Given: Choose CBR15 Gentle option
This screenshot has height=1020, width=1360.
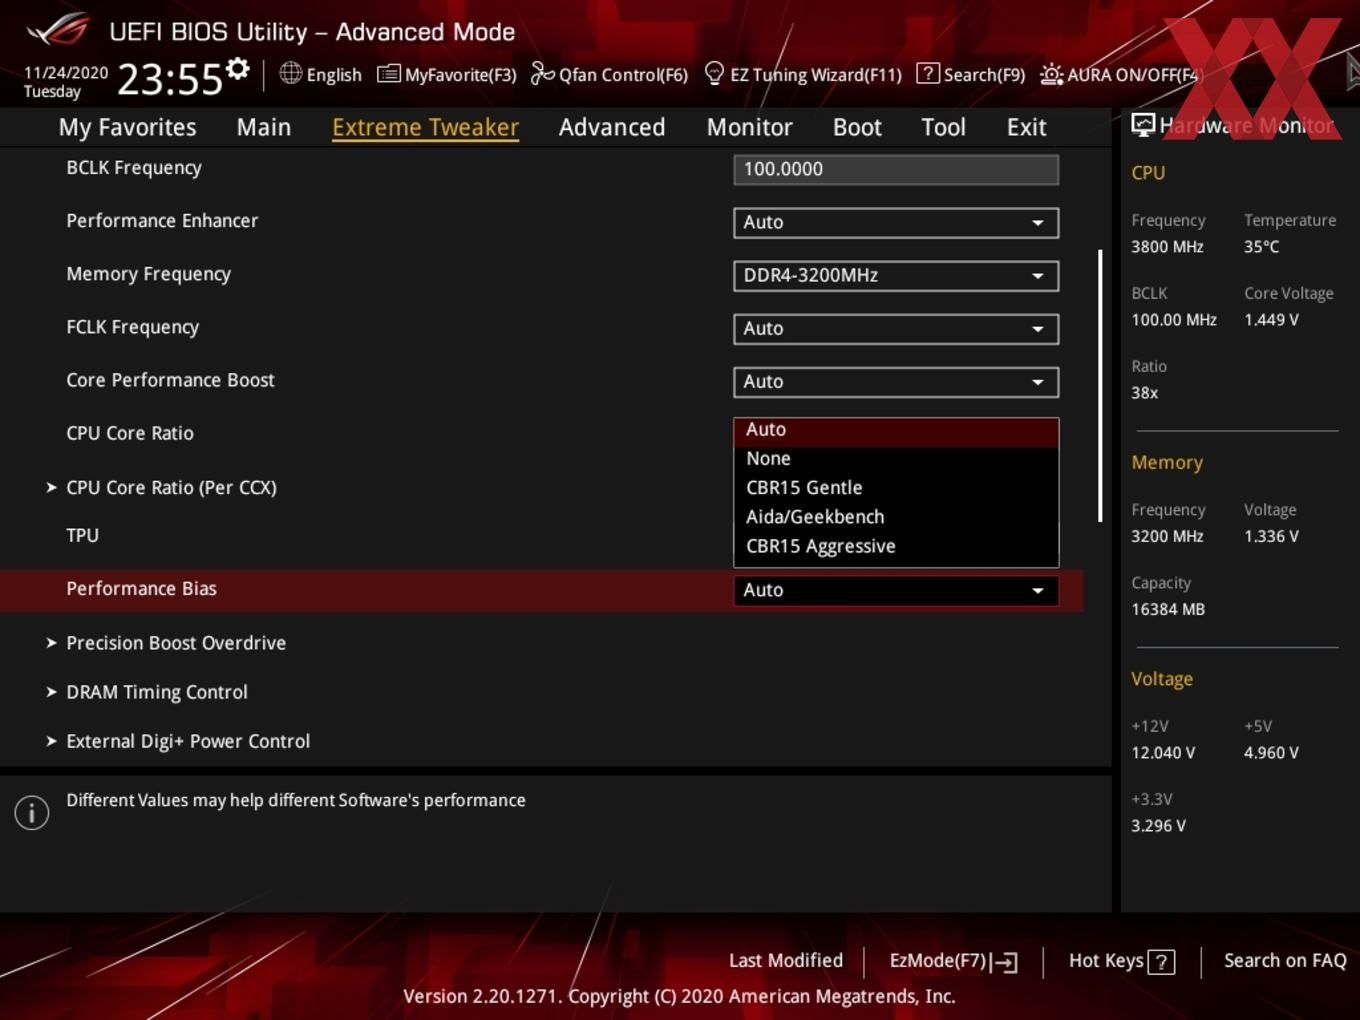Looking at the screenshot, I should point(896,487).
